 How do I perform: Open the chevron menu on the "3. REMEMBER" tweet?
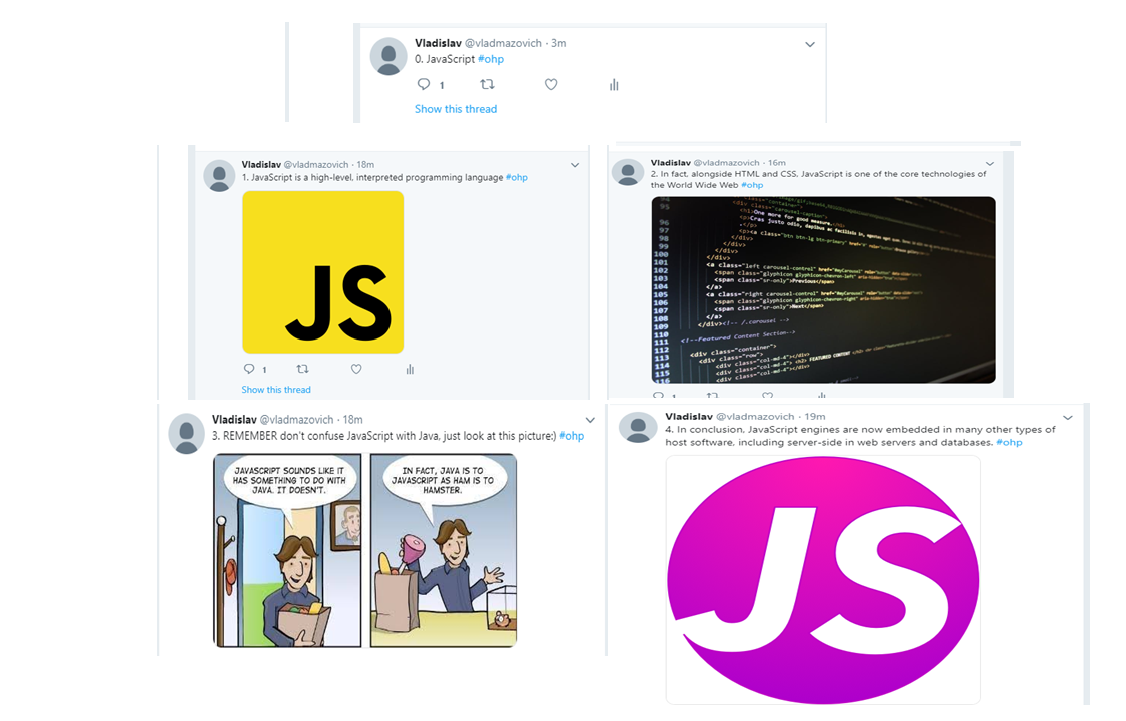point(590,420)
